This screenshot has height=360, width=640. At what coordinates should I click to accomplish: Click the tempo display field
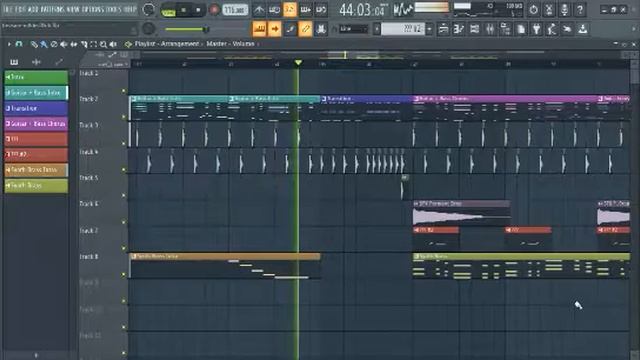pyautogui.click(x=235, y=10)
